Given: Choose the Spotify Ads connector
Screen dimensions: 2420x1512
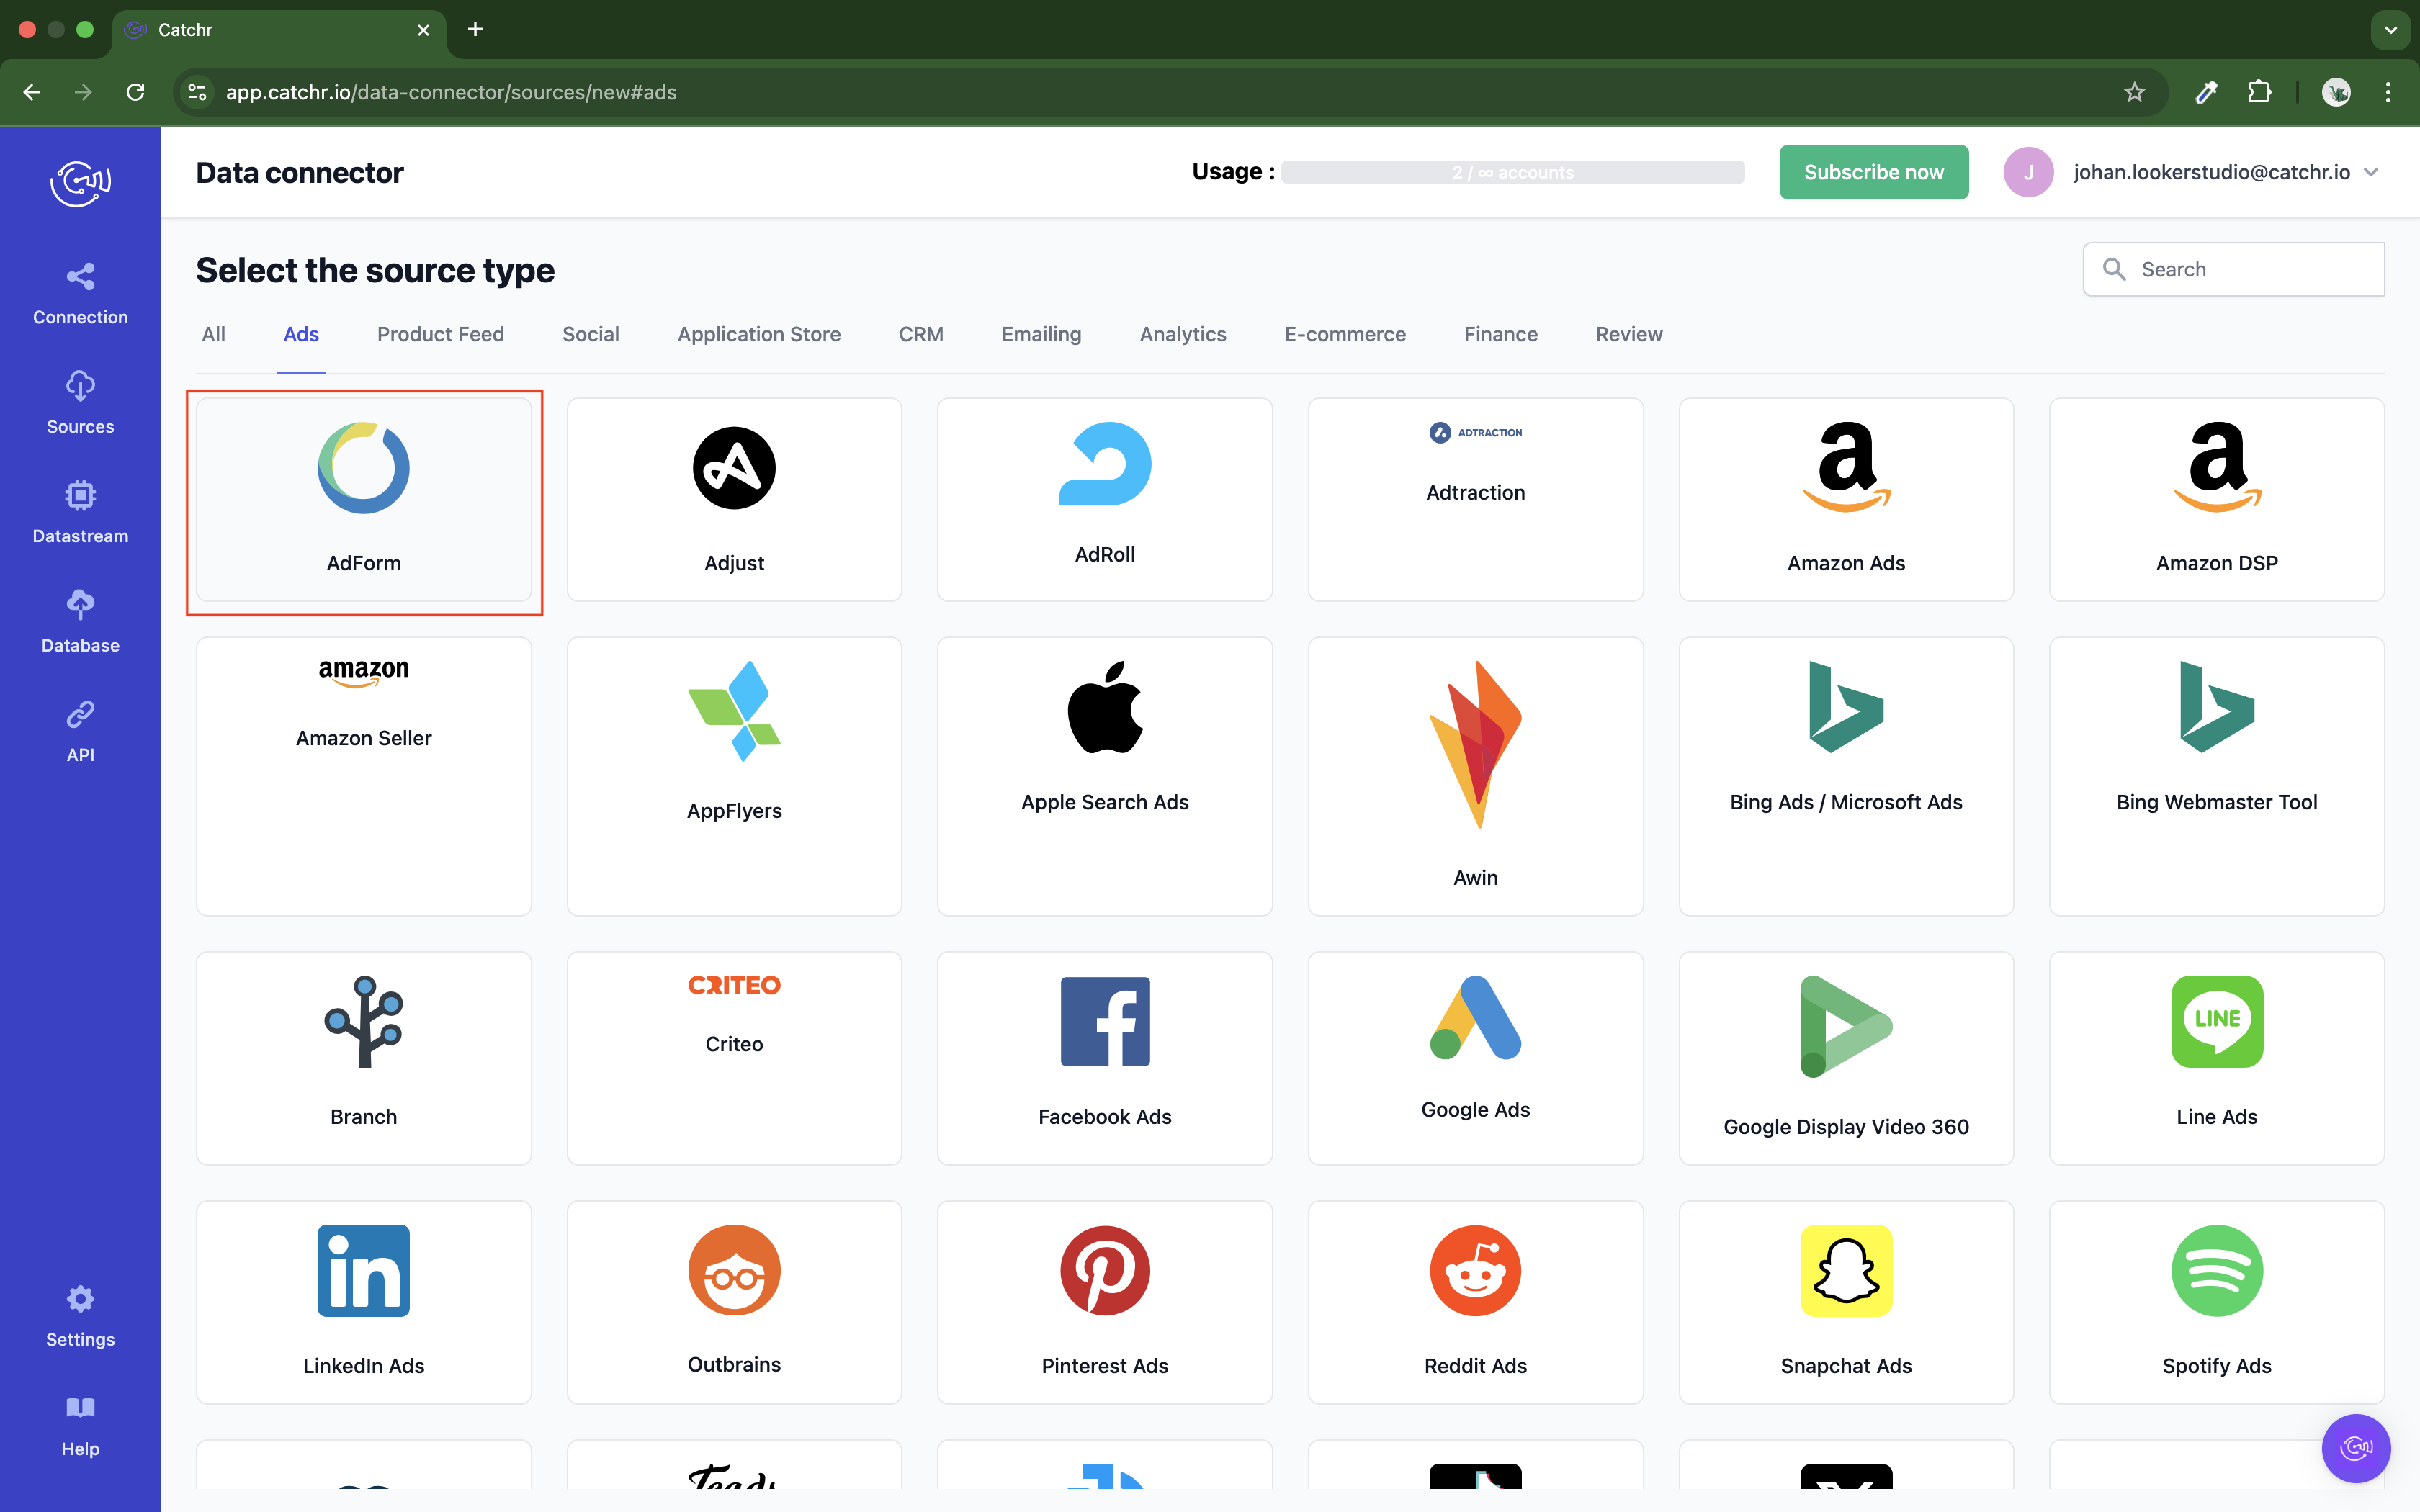Looking at the screenshot, I should point(2217,1302).
